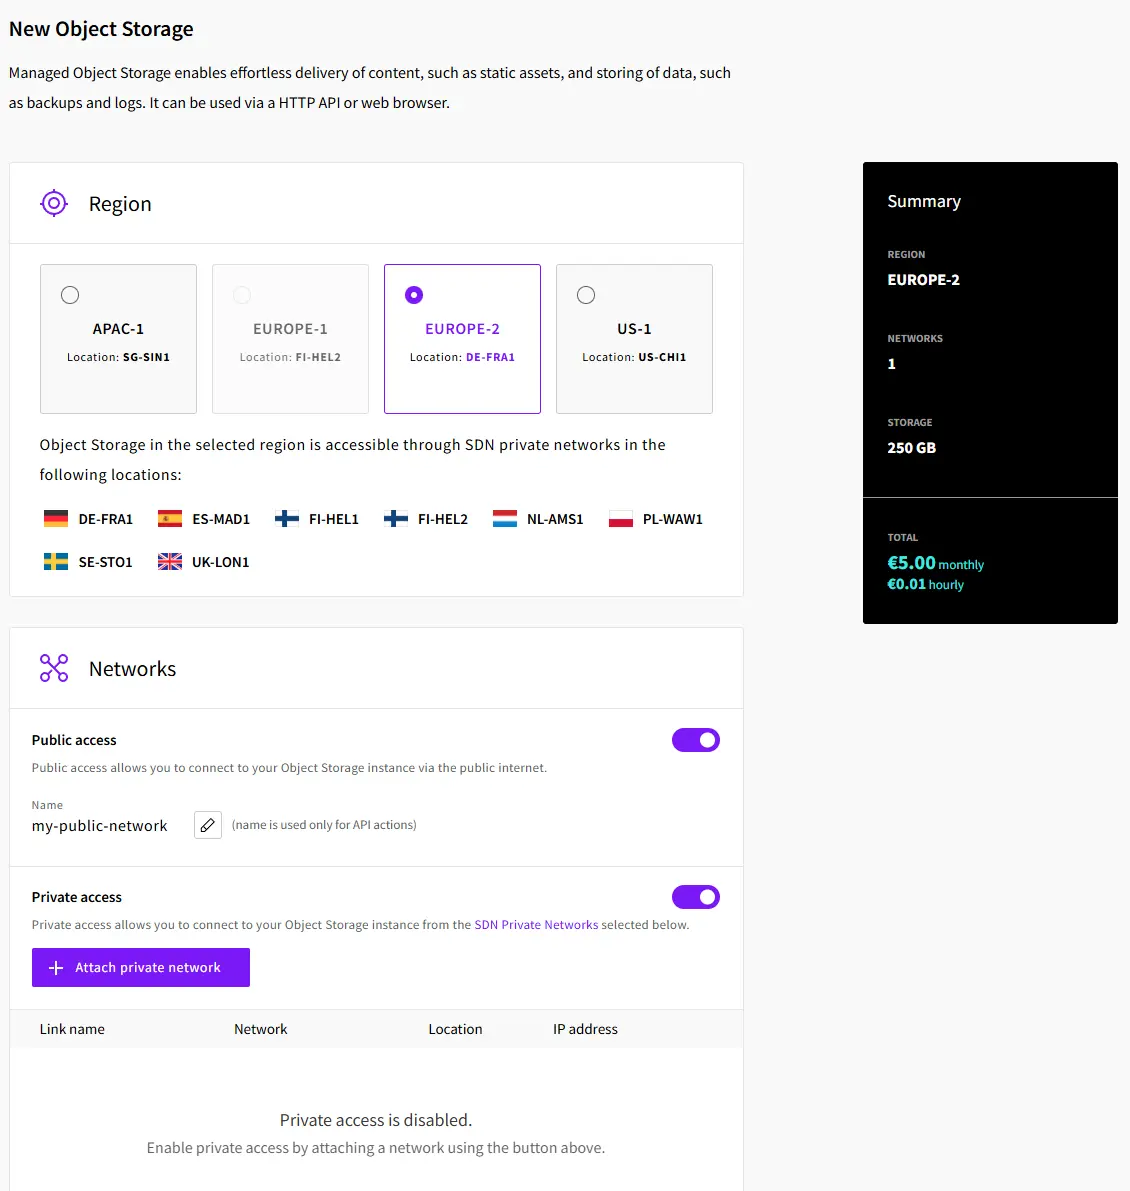Viewport: 1130px width, 1191px height.
Task: Click the New Object Storage heading
Action: [x=101, y=29]
